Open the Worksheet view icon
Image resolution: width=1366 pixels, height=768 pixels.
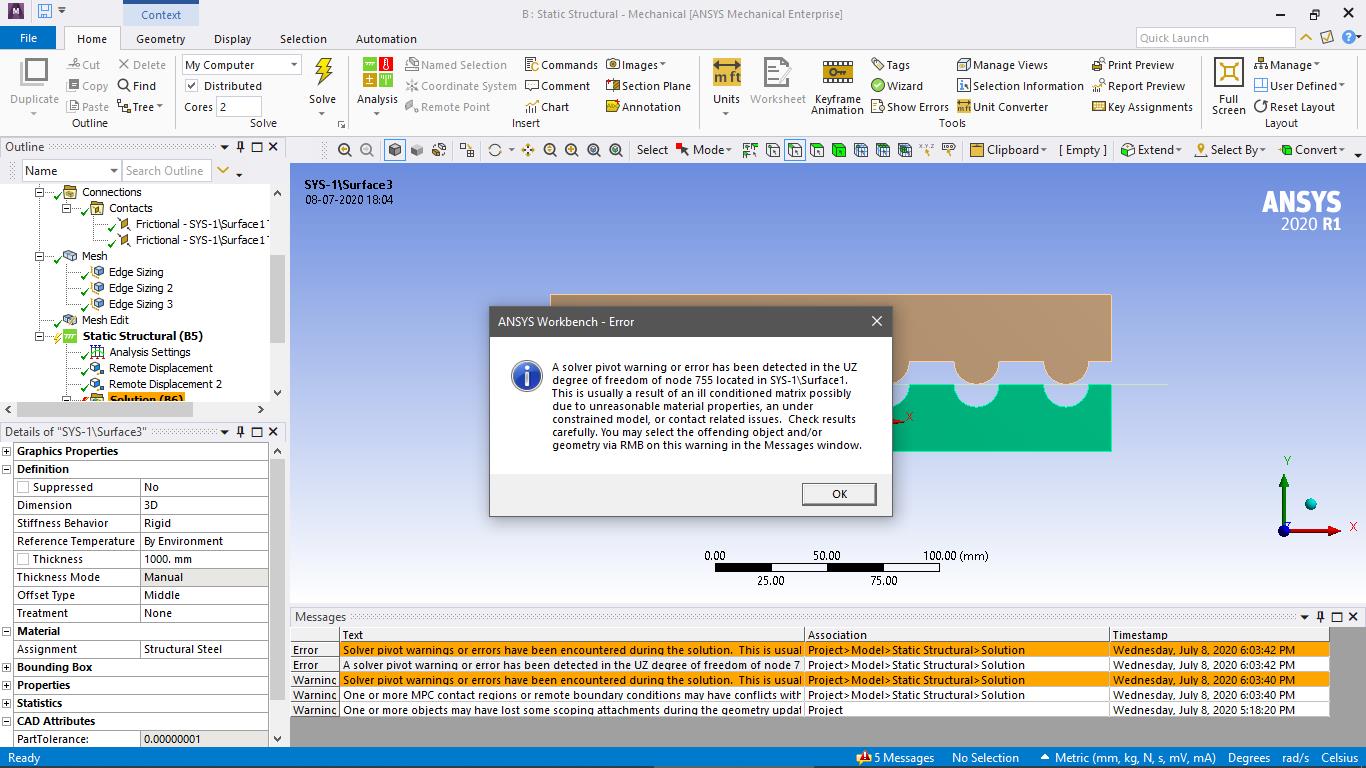[777, 73]
